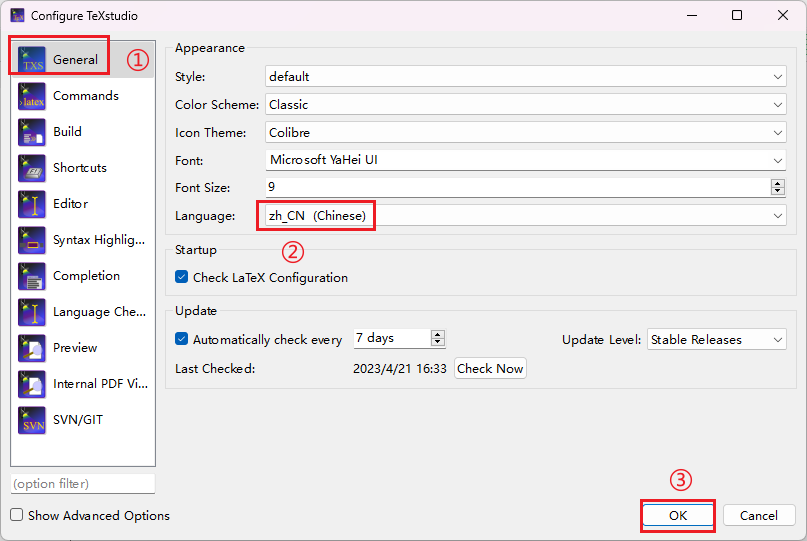Image resolution: width=807 pixels, height=541 pixels.
Task: Decrease the update check days
Action: pyautogui.click(x=437, y=342)
